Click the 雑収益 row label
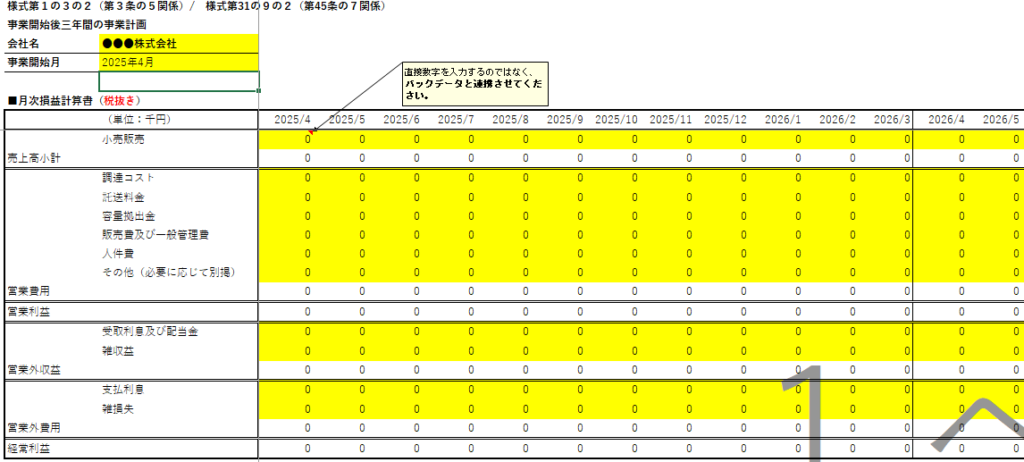 [x=118, y=350]
